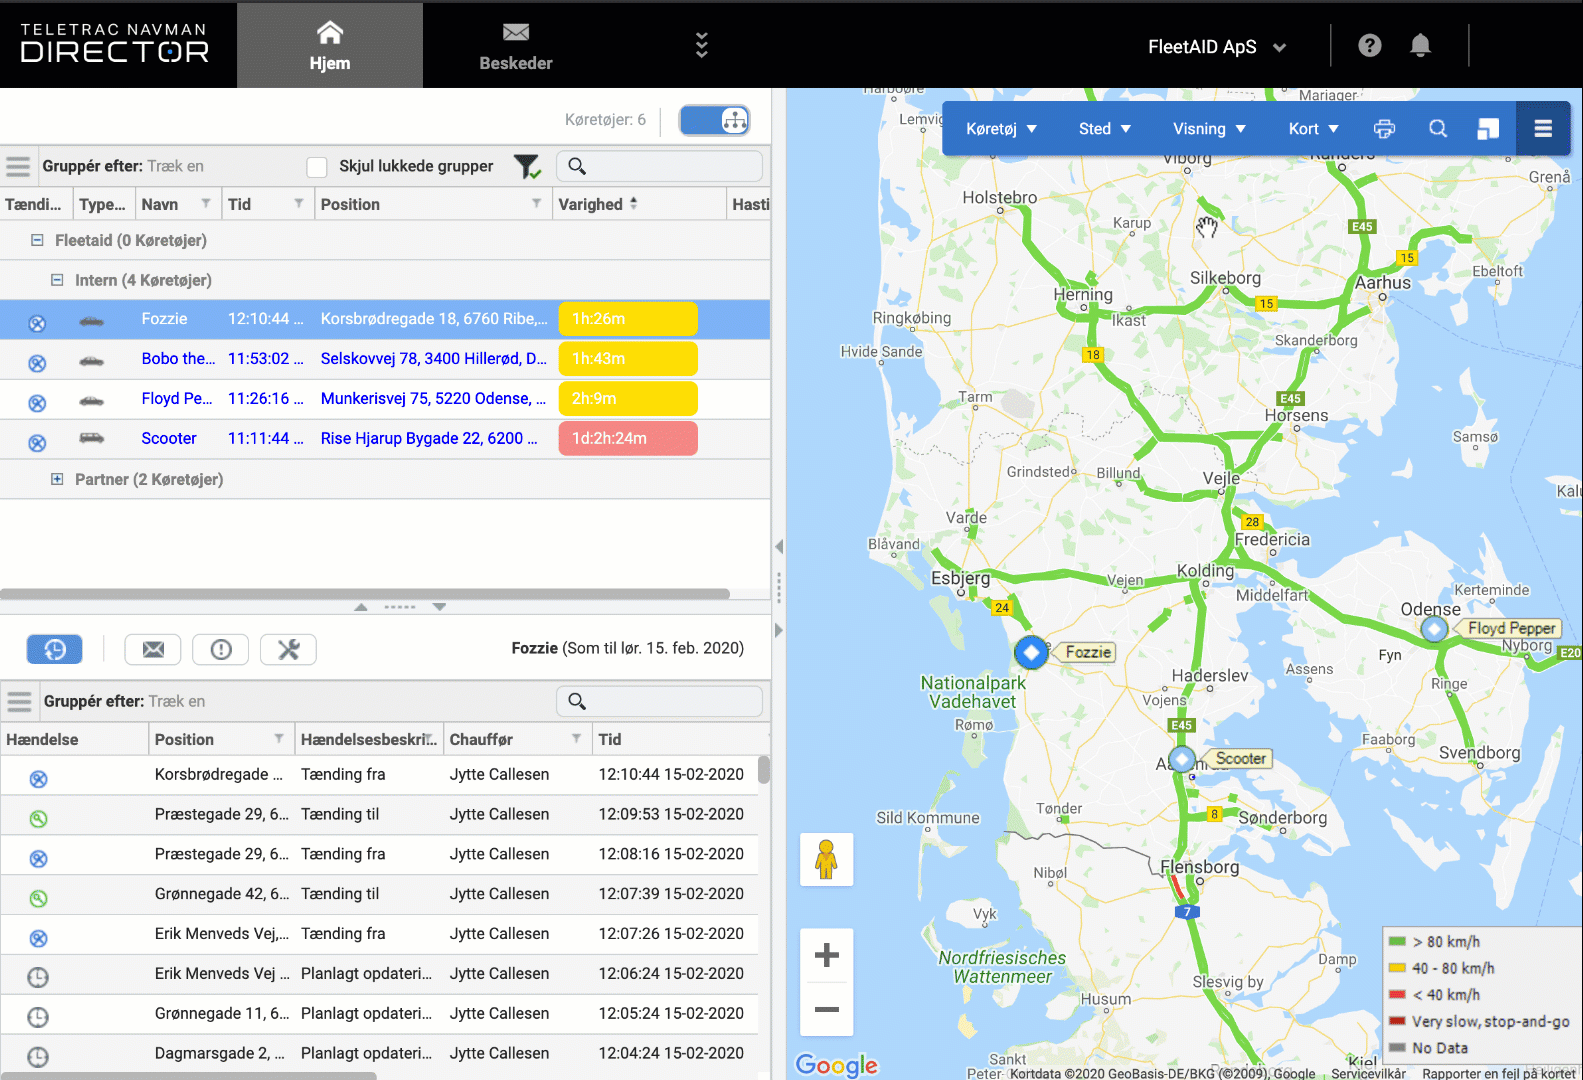The width and height of the screenshot is (1583, 1080).
Task: Open notifications bell icon
Action: click(1420, 45)
